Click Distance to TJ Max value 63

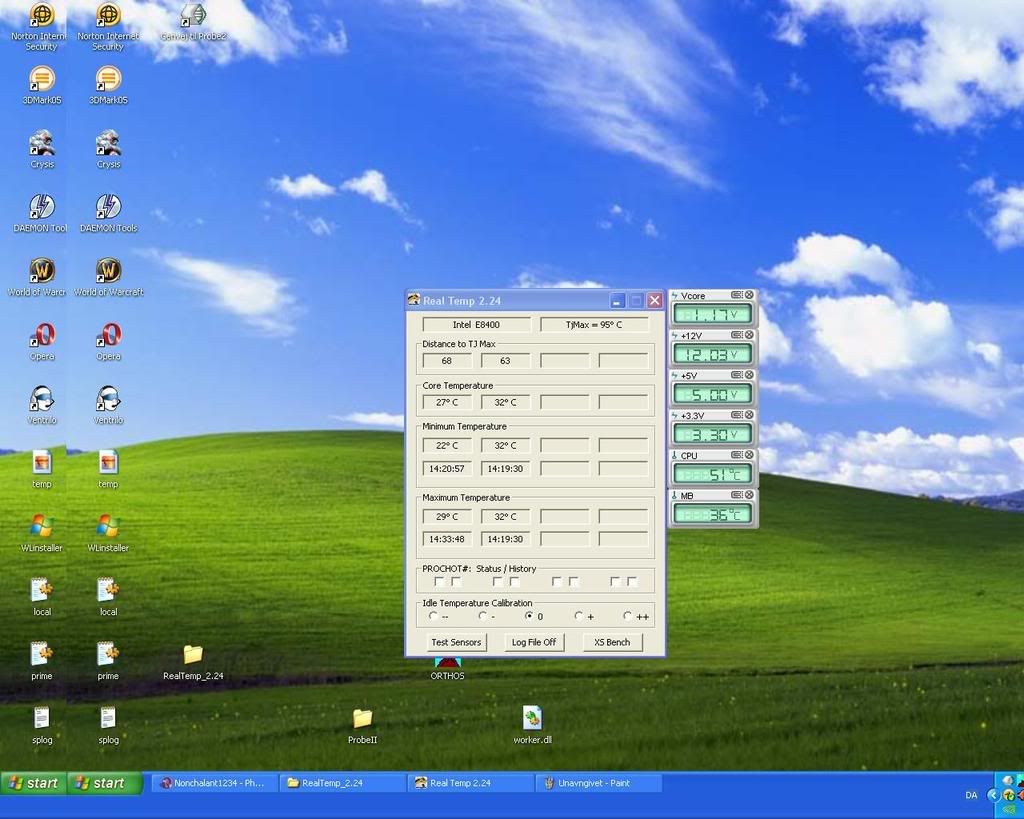click(505, 361)
